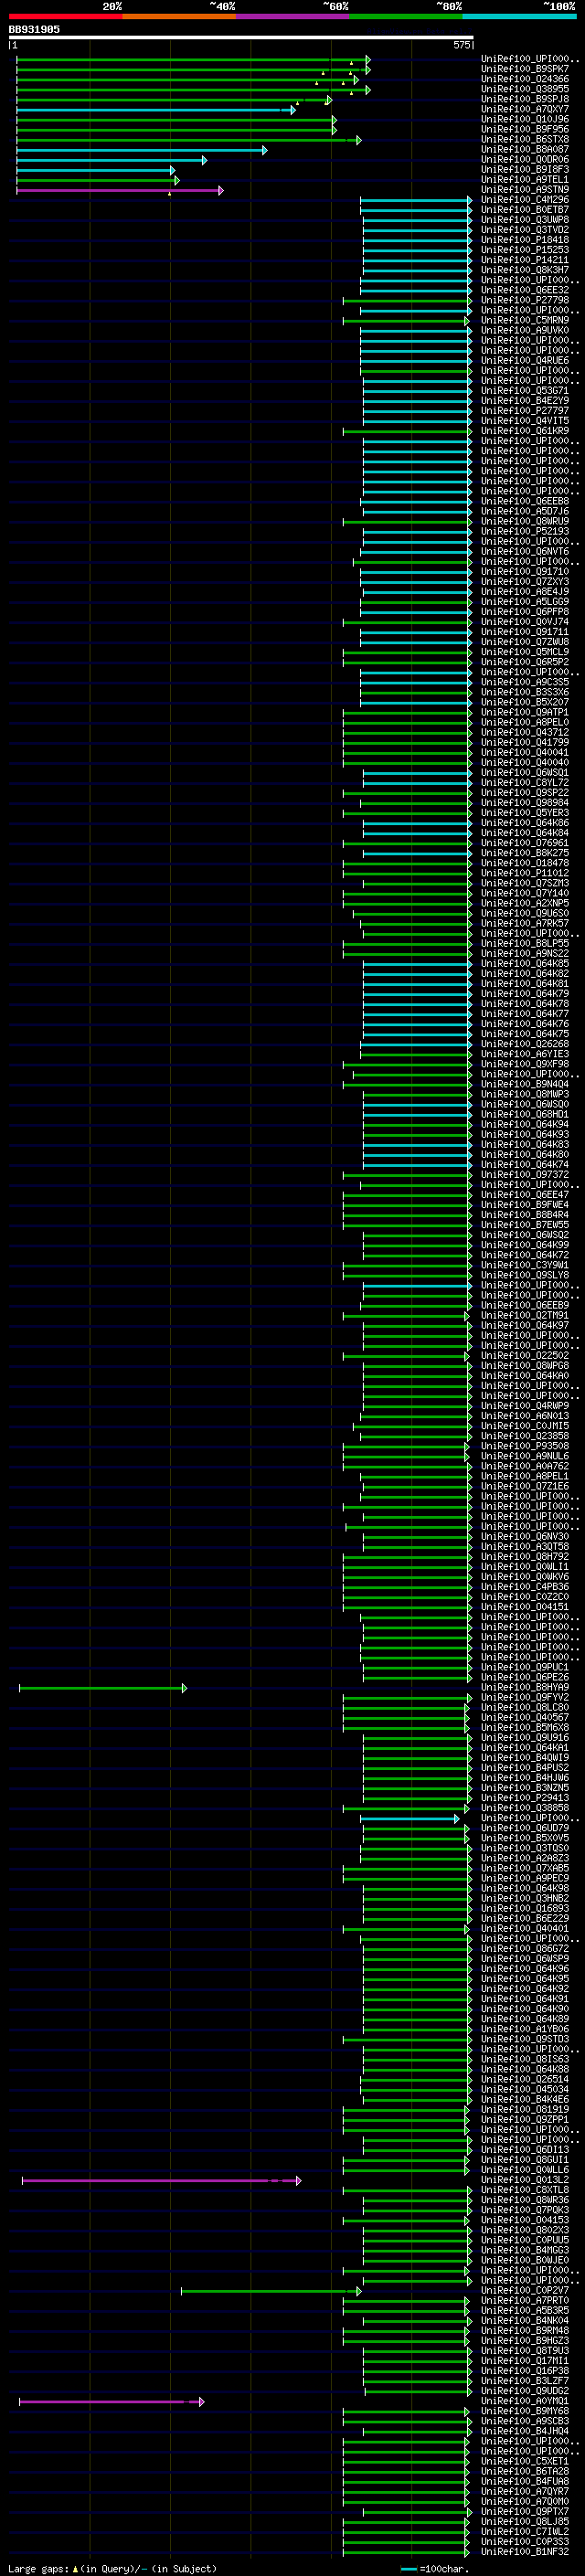Open hit UniRef100_Q10J96
Viewport: 585px width, 2576px height.
(525, 119)
